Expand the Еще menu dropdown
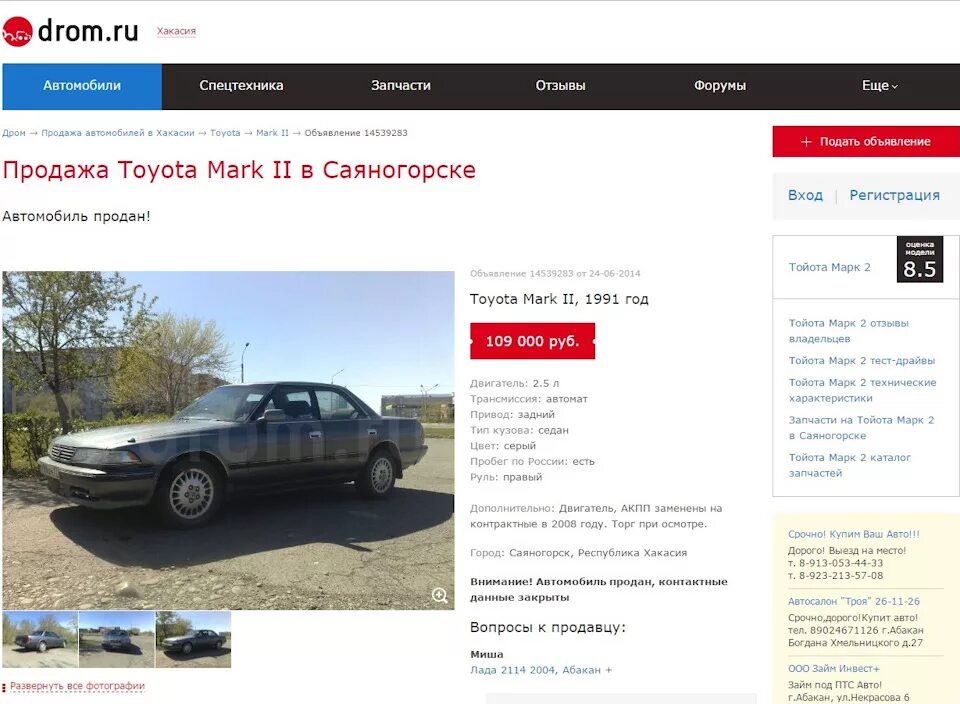Image resolution: width=960 pixels, height=704 pixels. point(880,86)
